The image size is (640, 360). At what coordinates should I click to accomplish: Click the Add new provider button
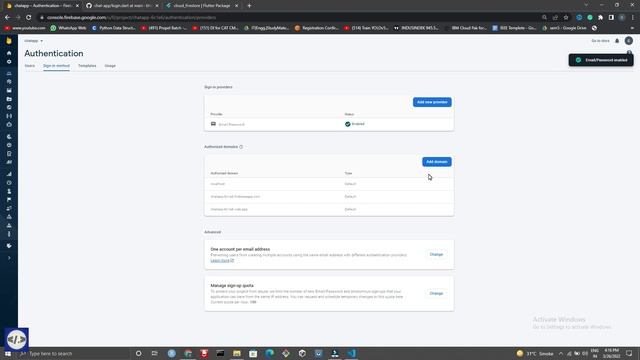pyautogui.click(x=432, y=102)
